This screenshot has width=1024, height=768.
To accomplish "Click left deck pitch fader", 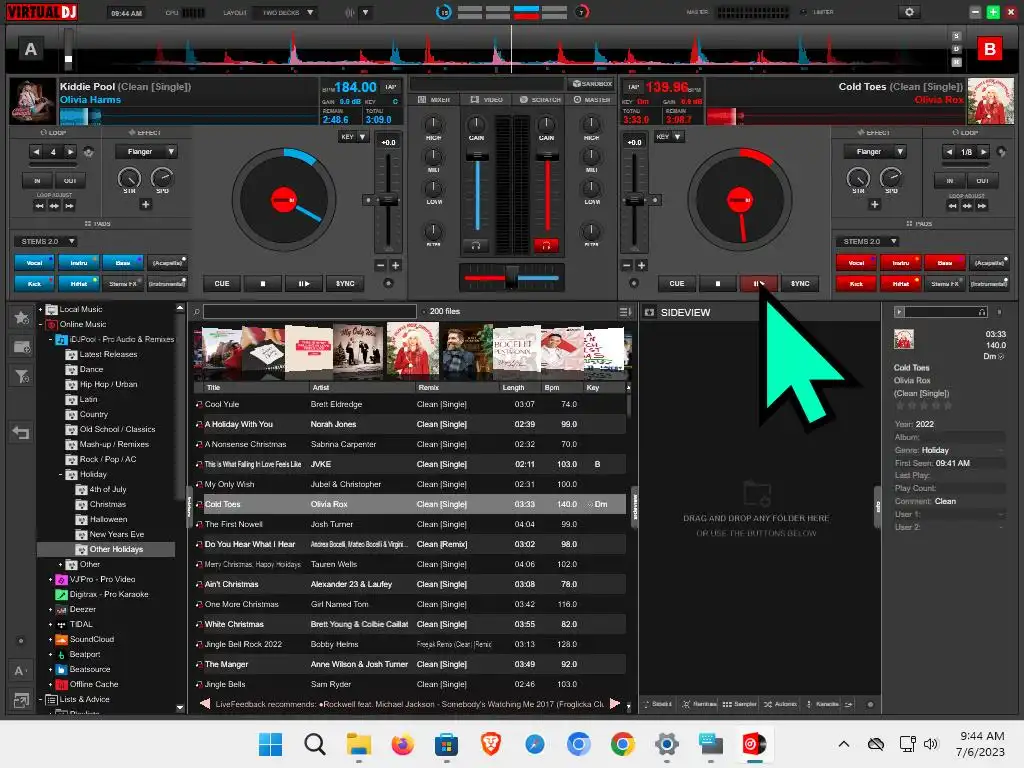I will [388, 199].
